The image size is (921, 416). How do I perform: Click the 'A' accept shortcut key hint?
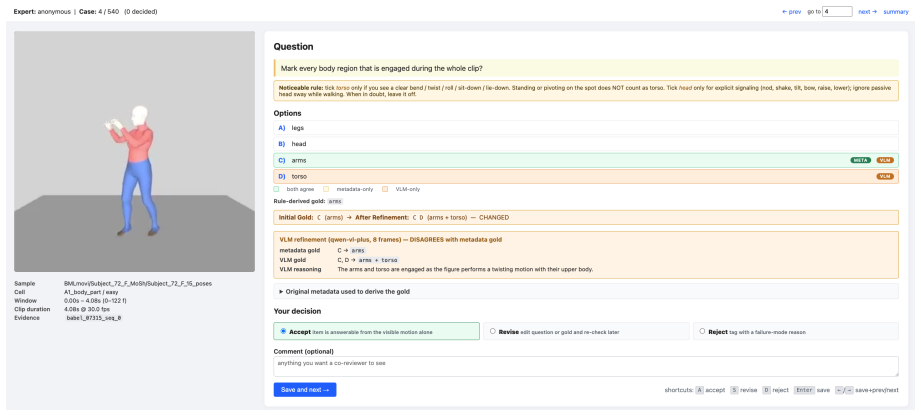click(699, 390)
